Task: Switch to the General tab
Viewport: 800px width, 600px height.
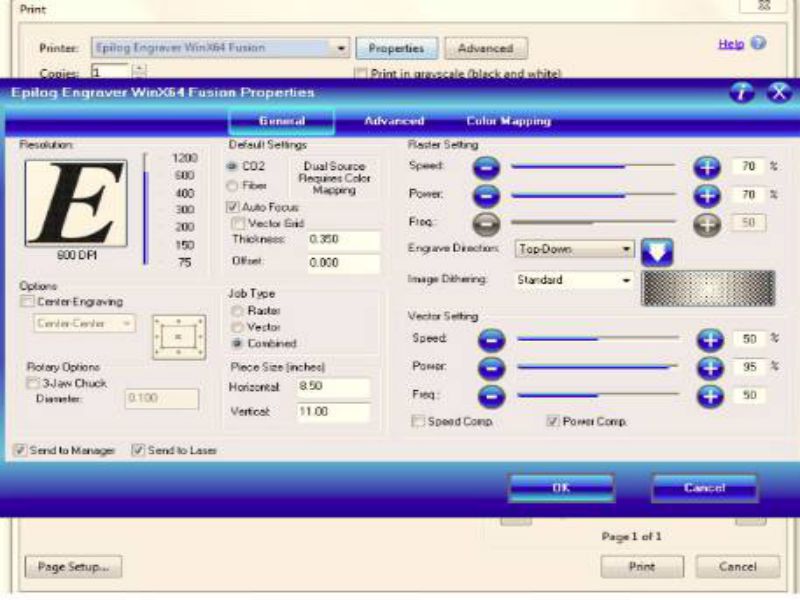Action: click(282, 121)
